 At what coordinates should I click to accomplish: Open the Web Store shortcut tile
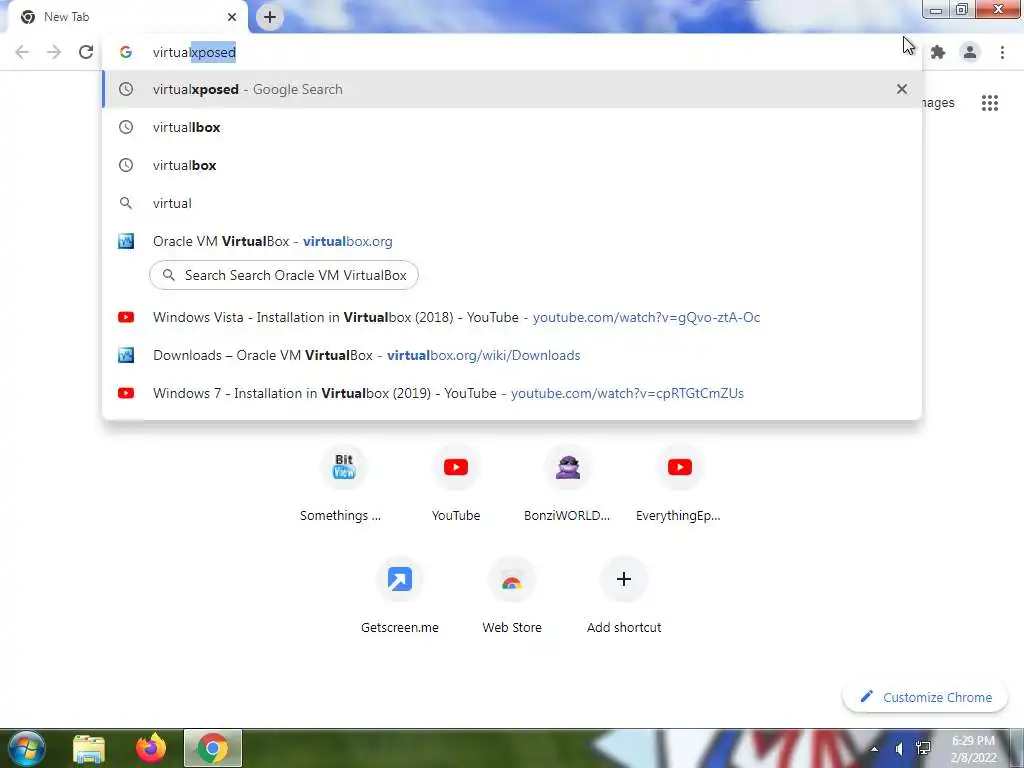pos(512,596)
